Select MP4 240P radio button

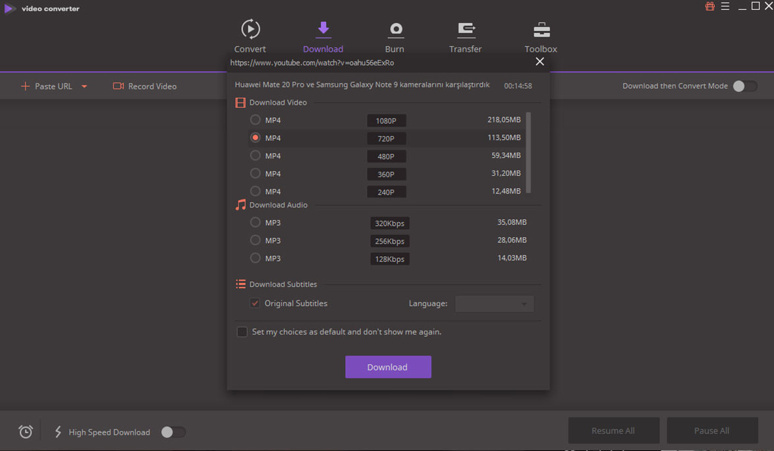(x=255, y=191)
